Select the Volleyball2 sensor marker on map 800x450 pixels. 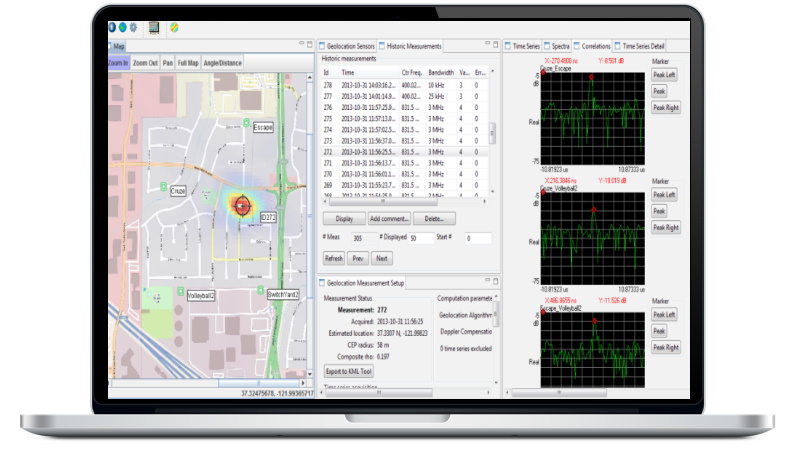(201, 296)
